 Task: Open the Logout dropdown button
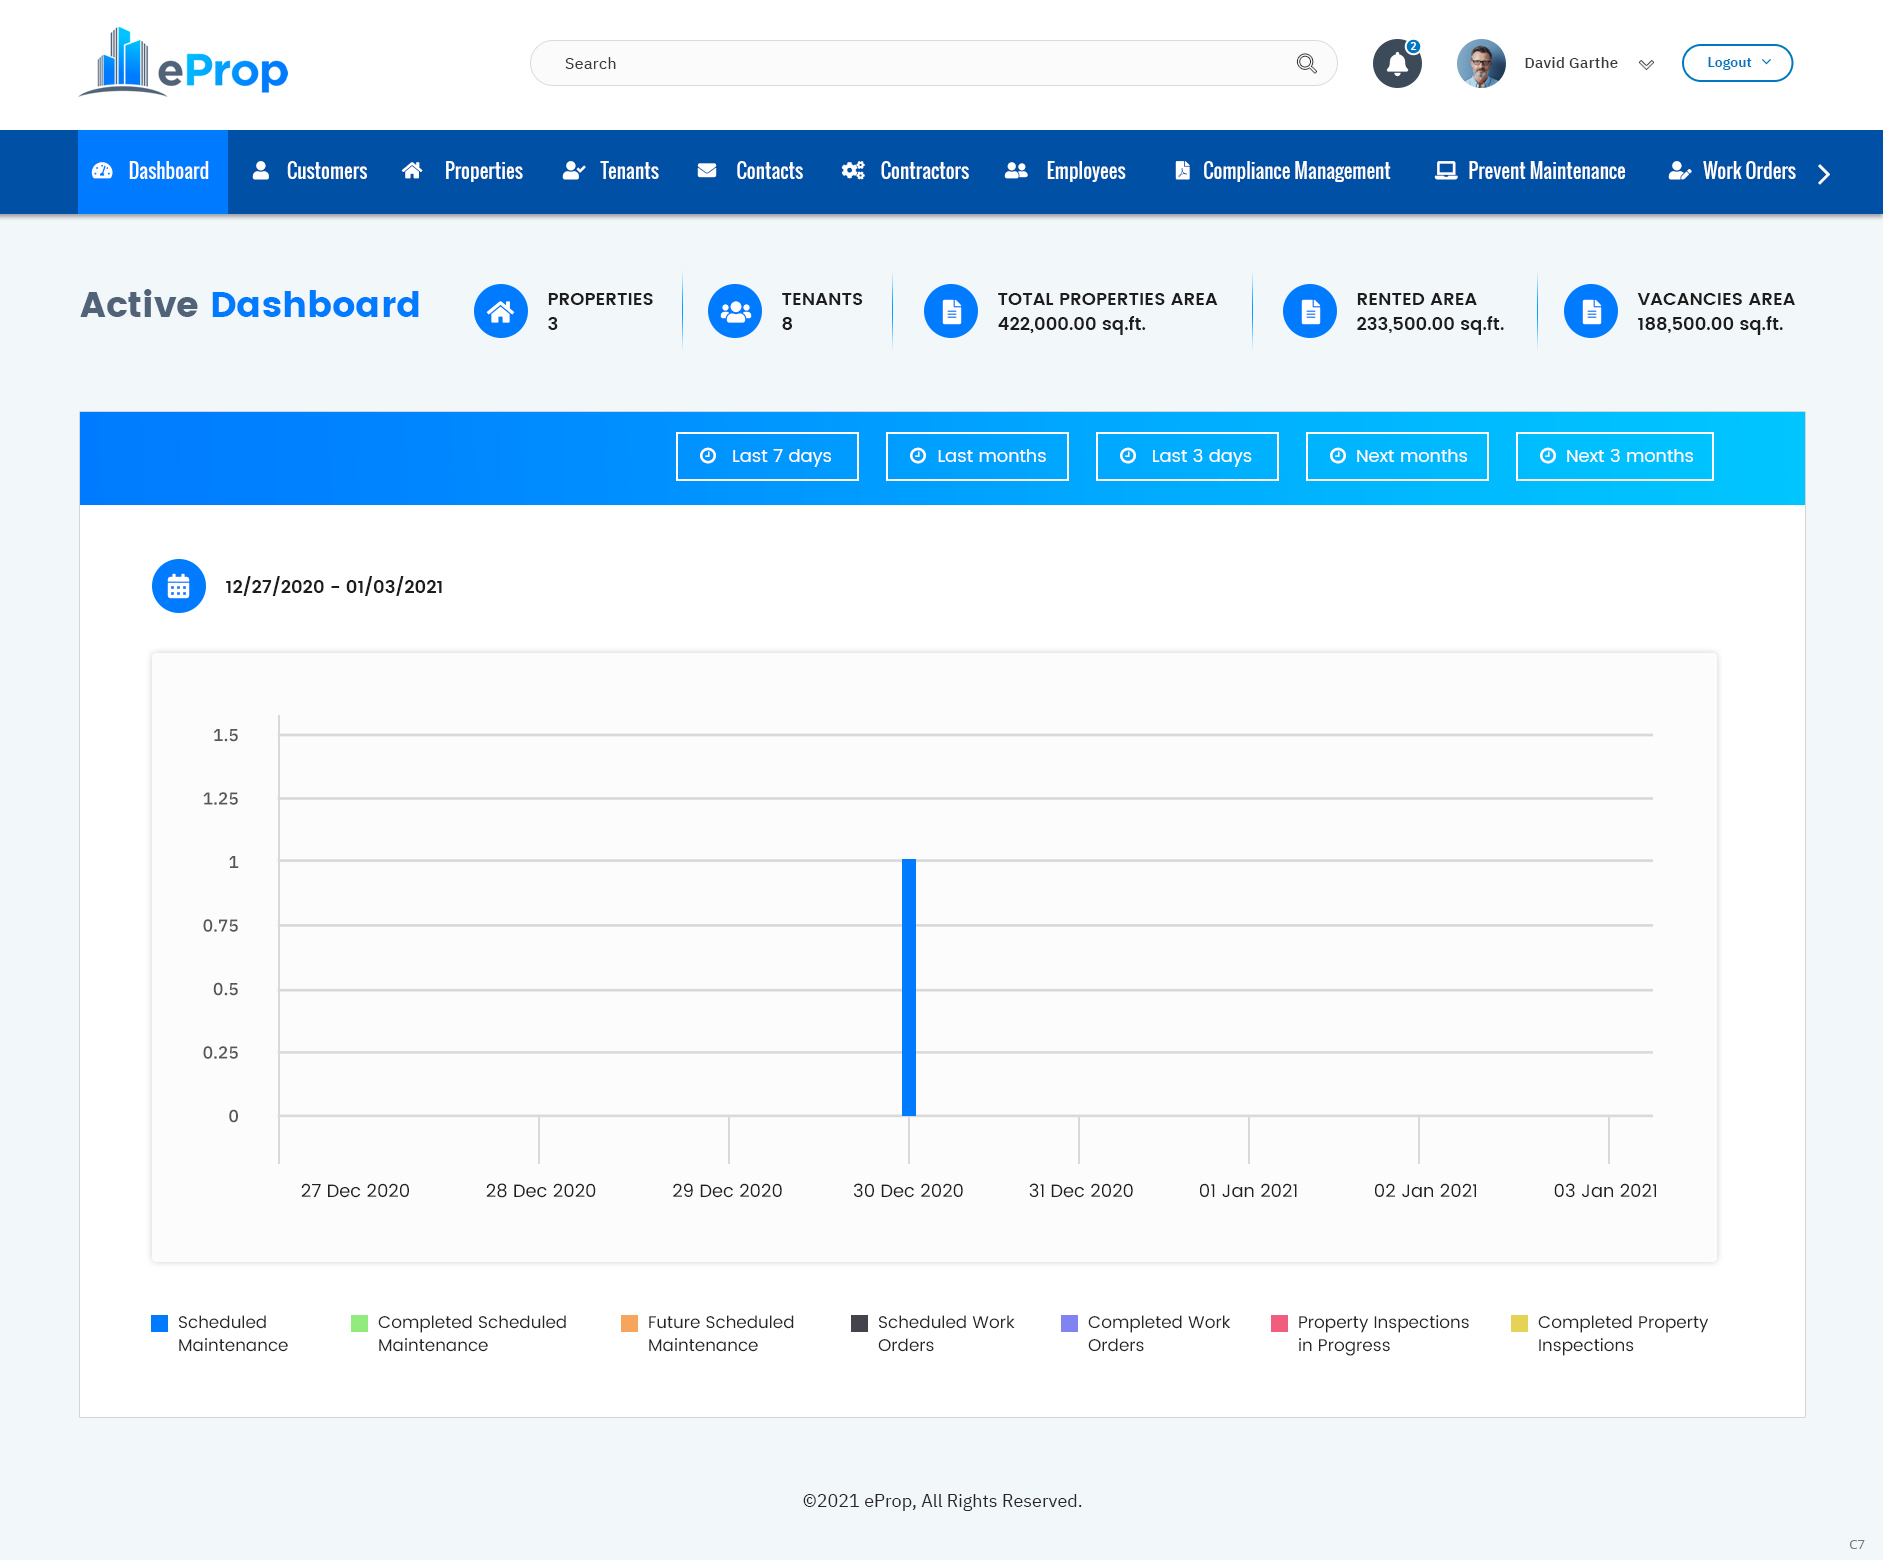click(x=1737, y=63)
